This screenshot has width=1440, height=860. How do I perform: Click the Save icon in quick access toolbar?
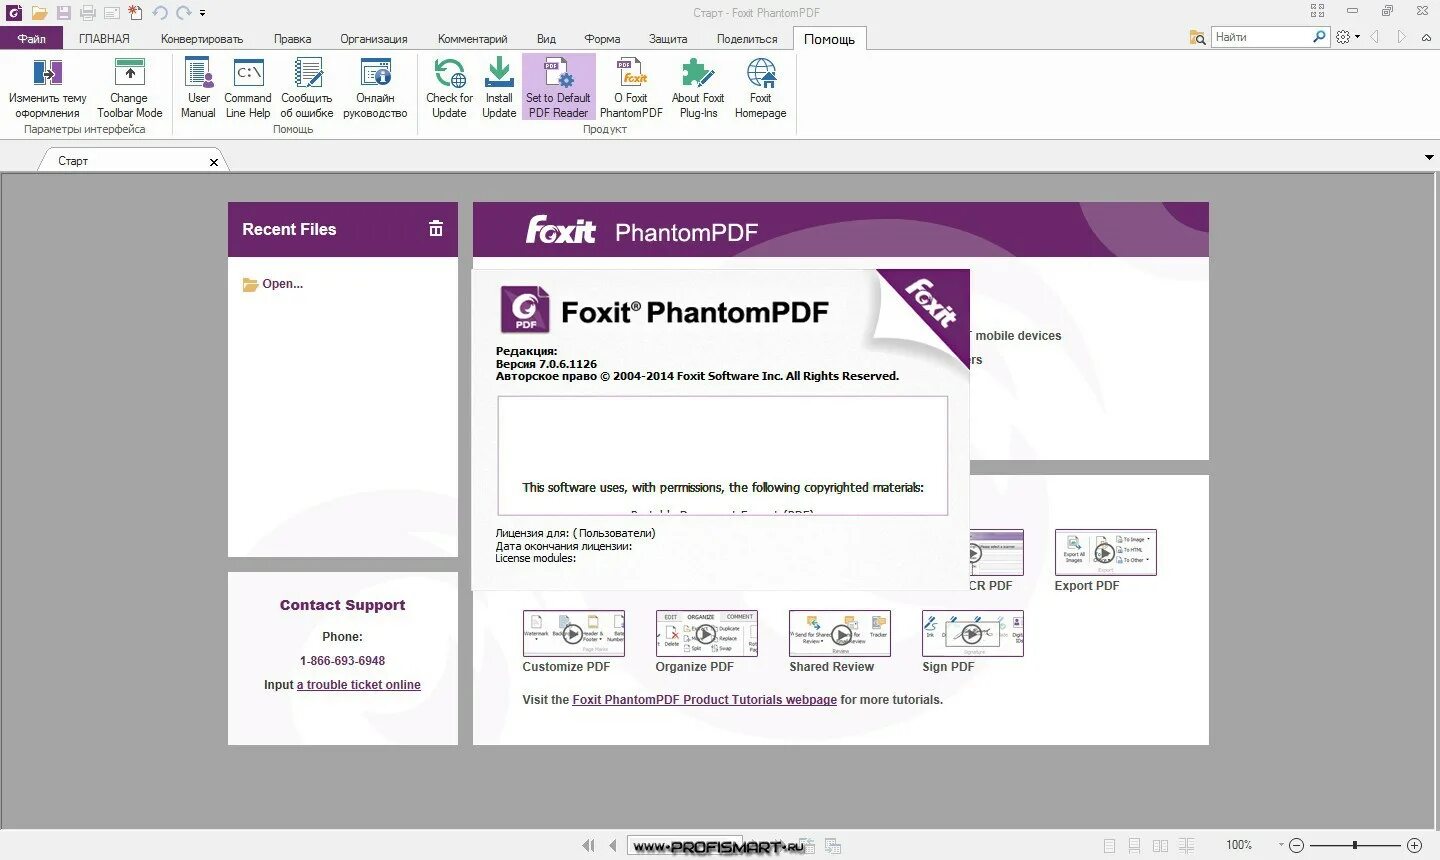pyautogui.click(x=63, y=13)
